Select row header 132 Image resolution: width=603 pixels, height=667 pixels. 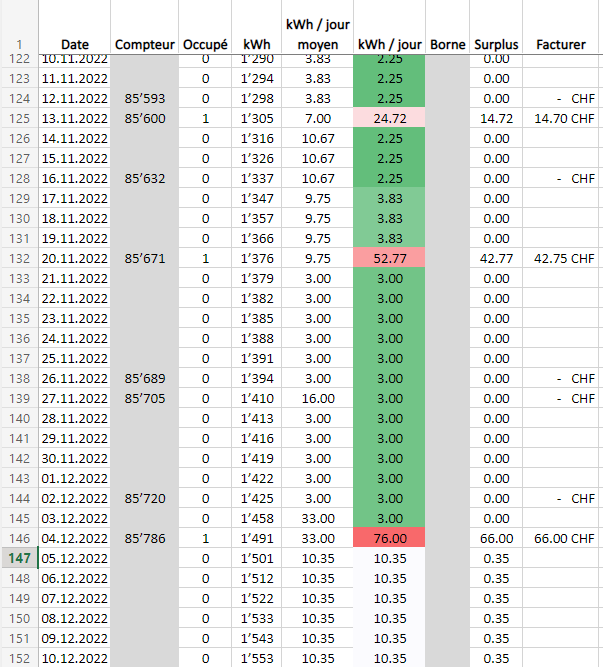click(x=19, y=258)
